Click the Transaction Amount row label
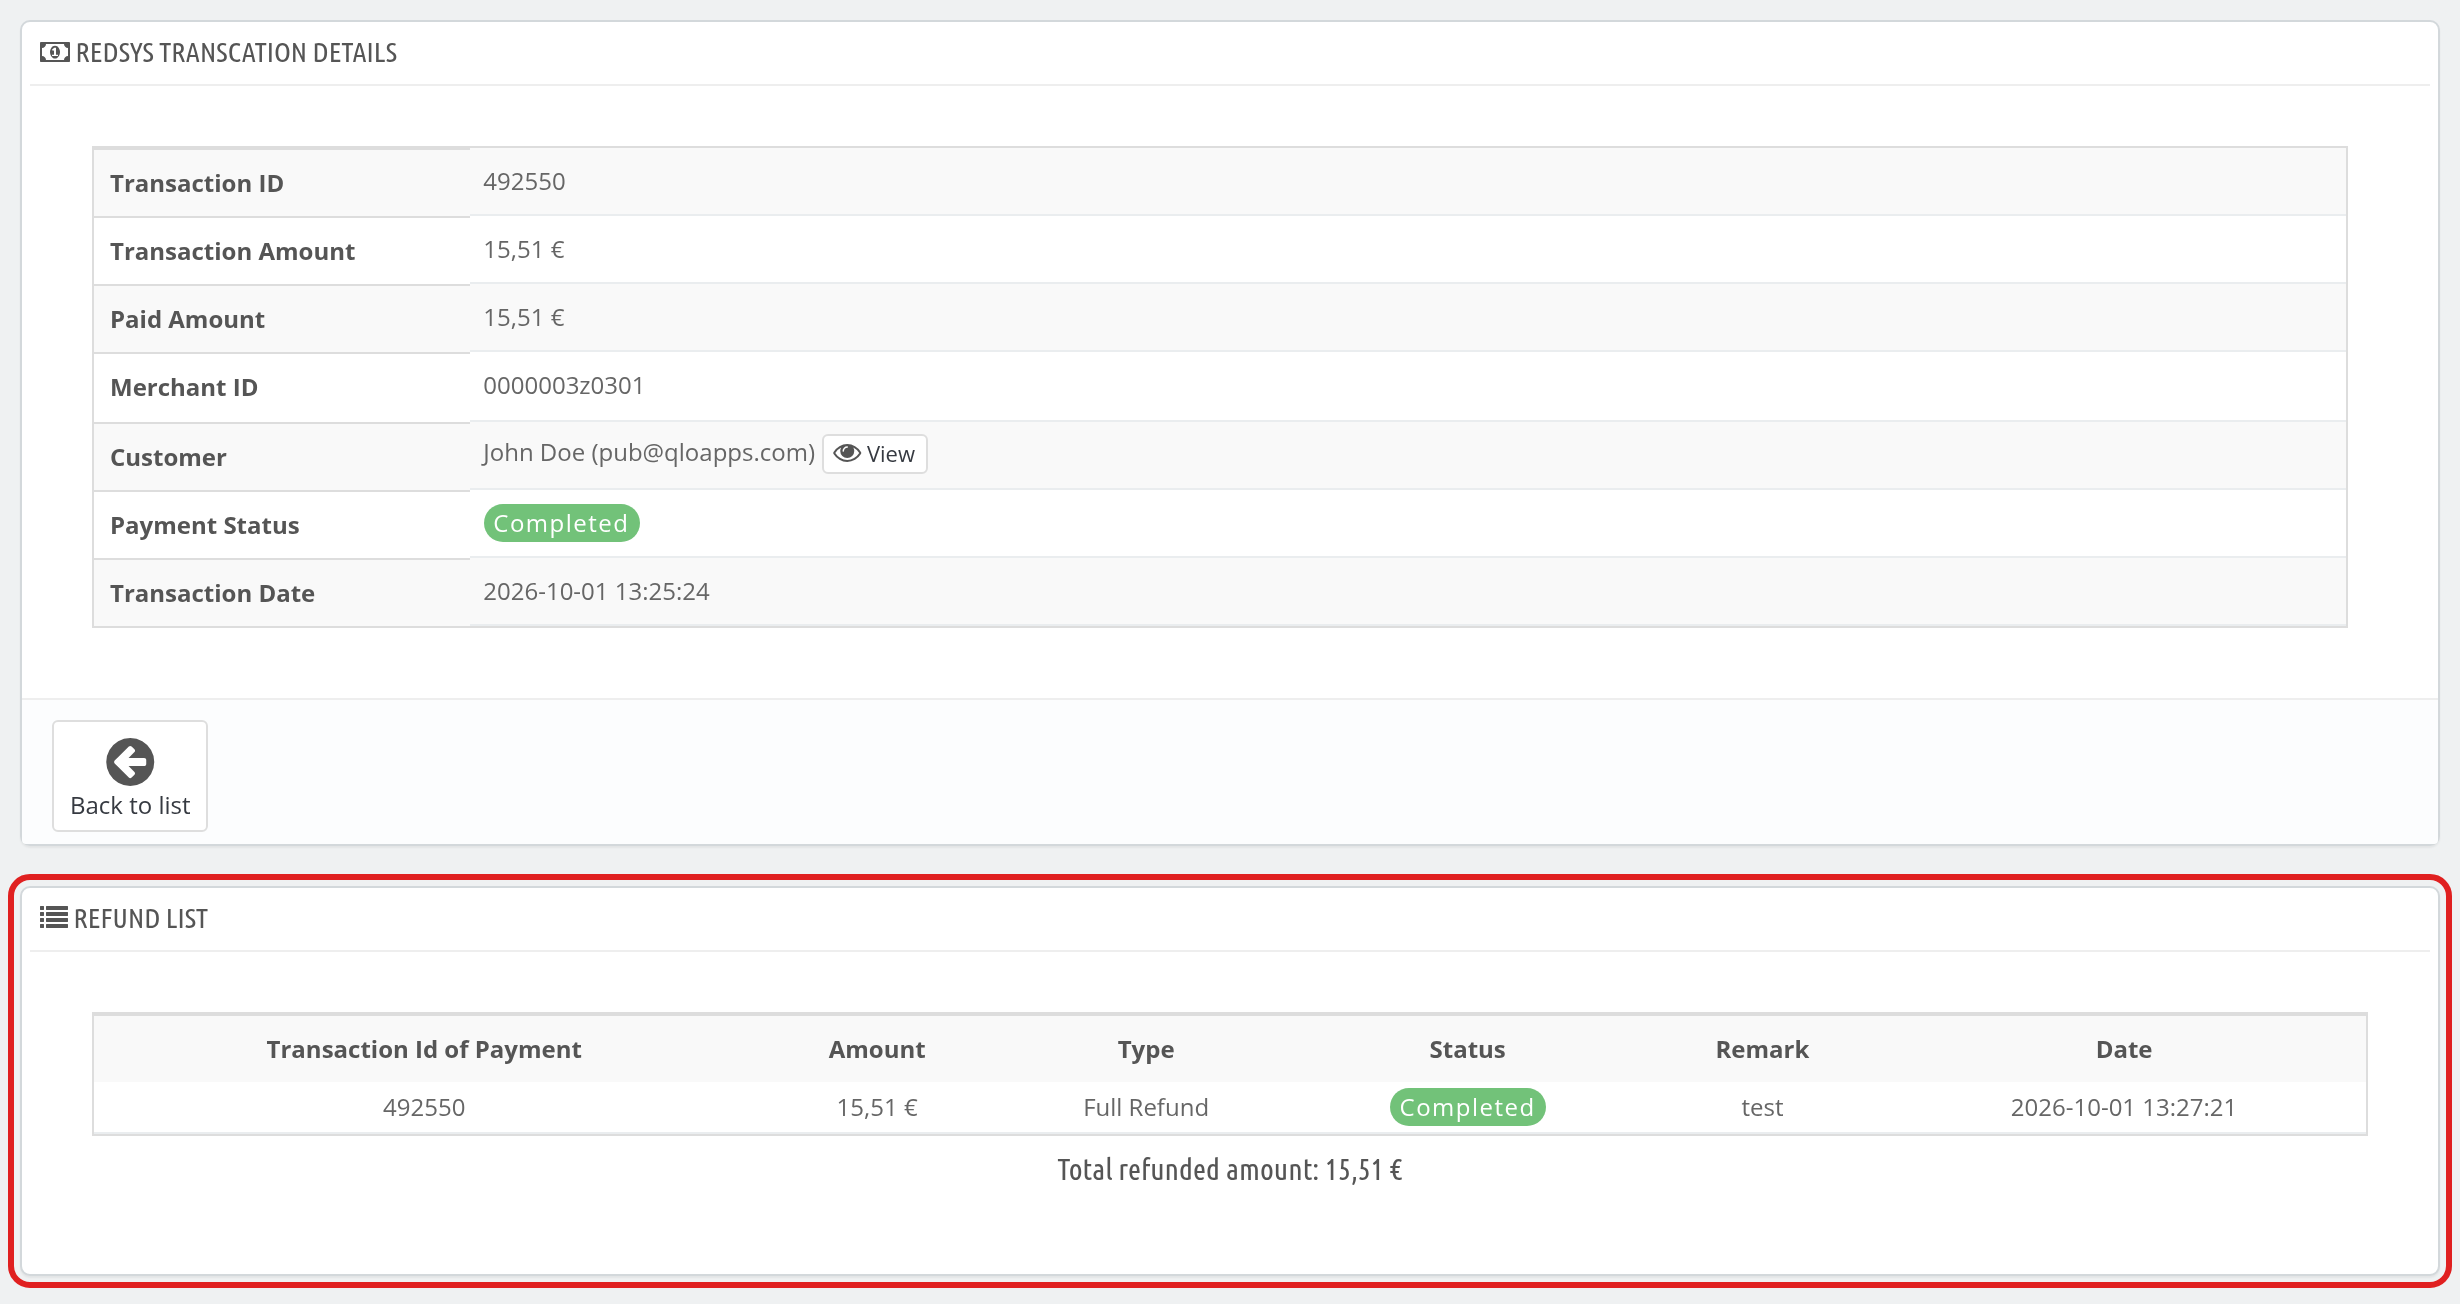This screenshot has height=1304, width=2460. click(232, 251)
